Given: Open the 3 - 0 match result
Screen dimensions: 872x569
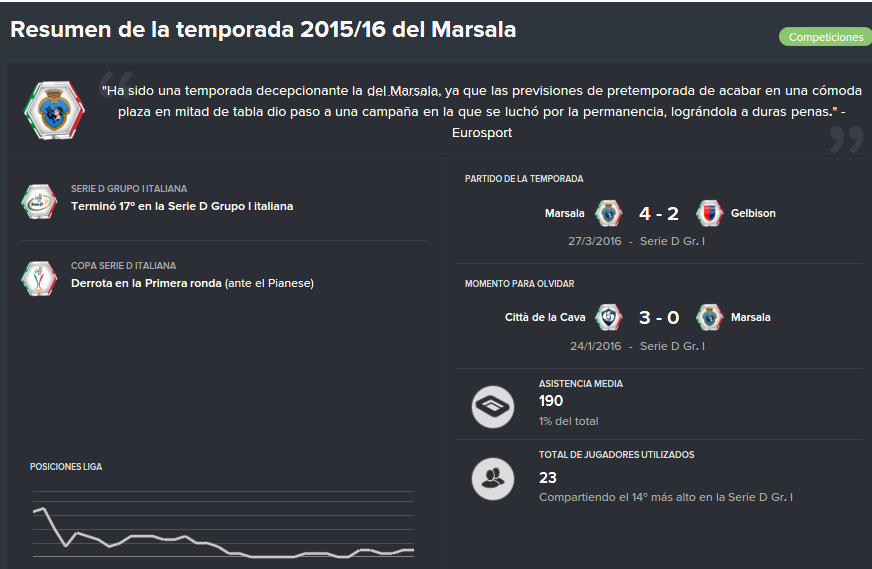Looking at the screenshot, I should (x=659, y=318).
